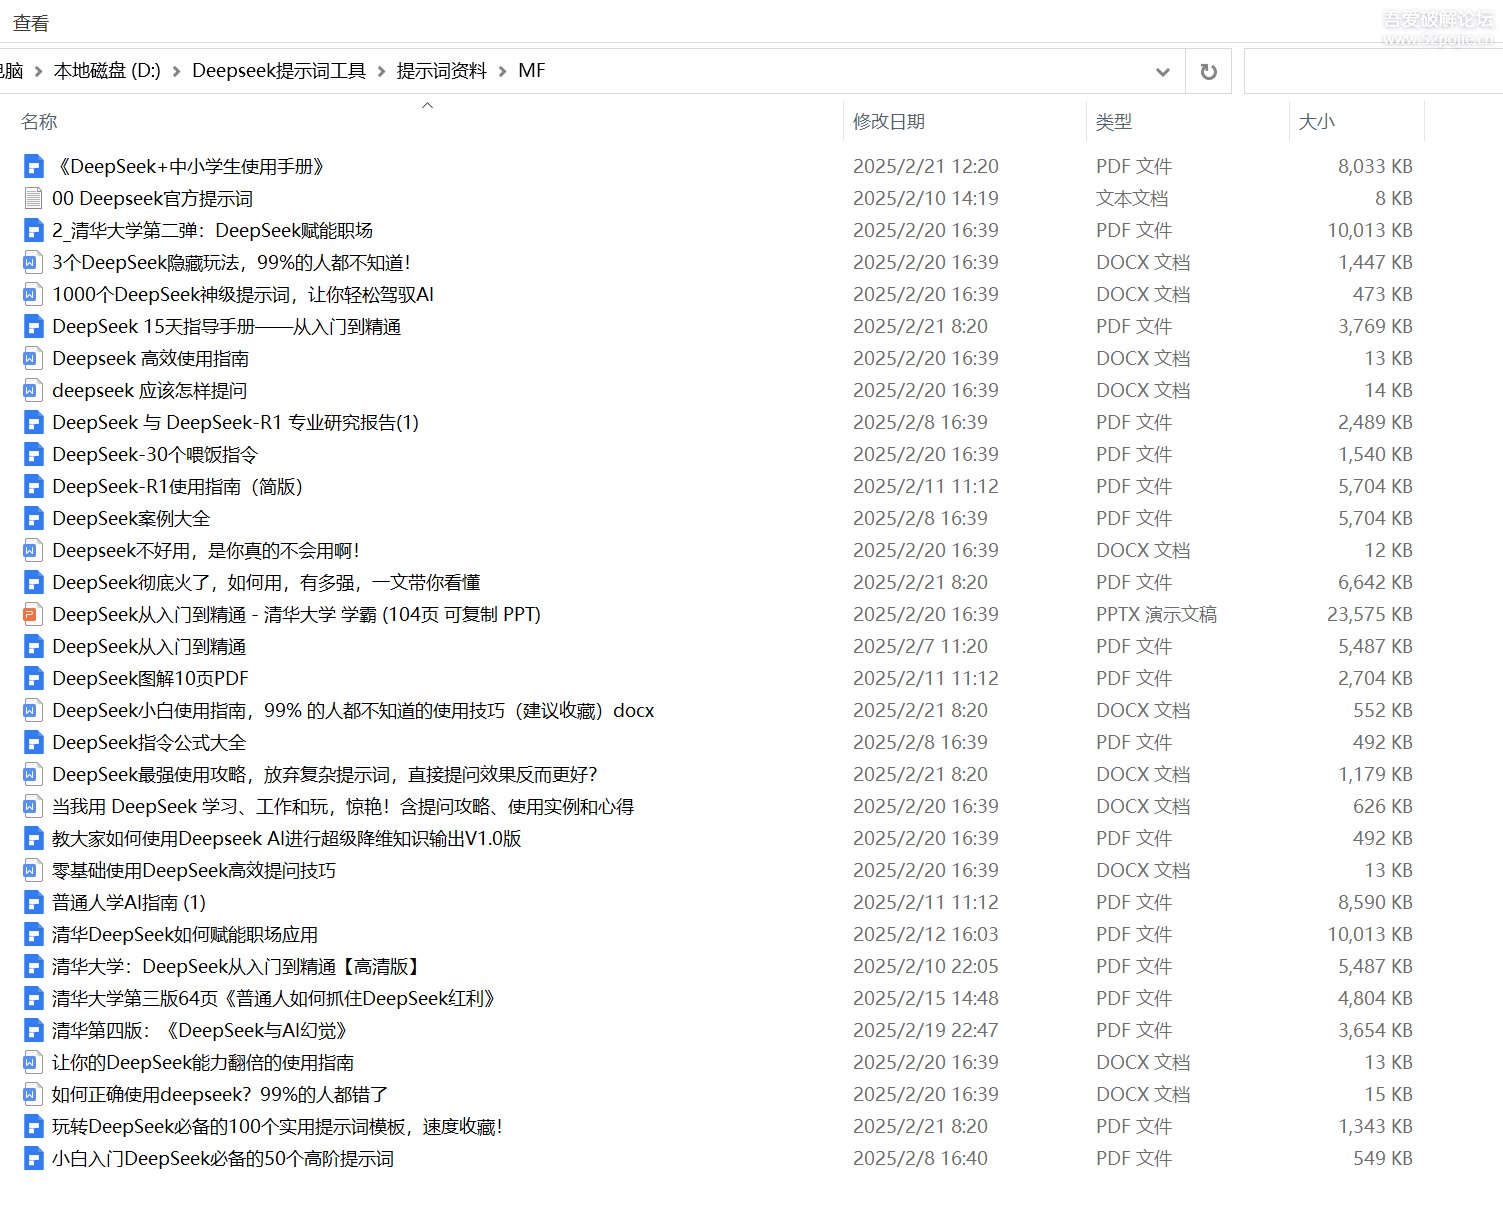Viewport: 1503px width, 1229px height.
Task: Open the address bar history dropdown
Action: 1162,71
